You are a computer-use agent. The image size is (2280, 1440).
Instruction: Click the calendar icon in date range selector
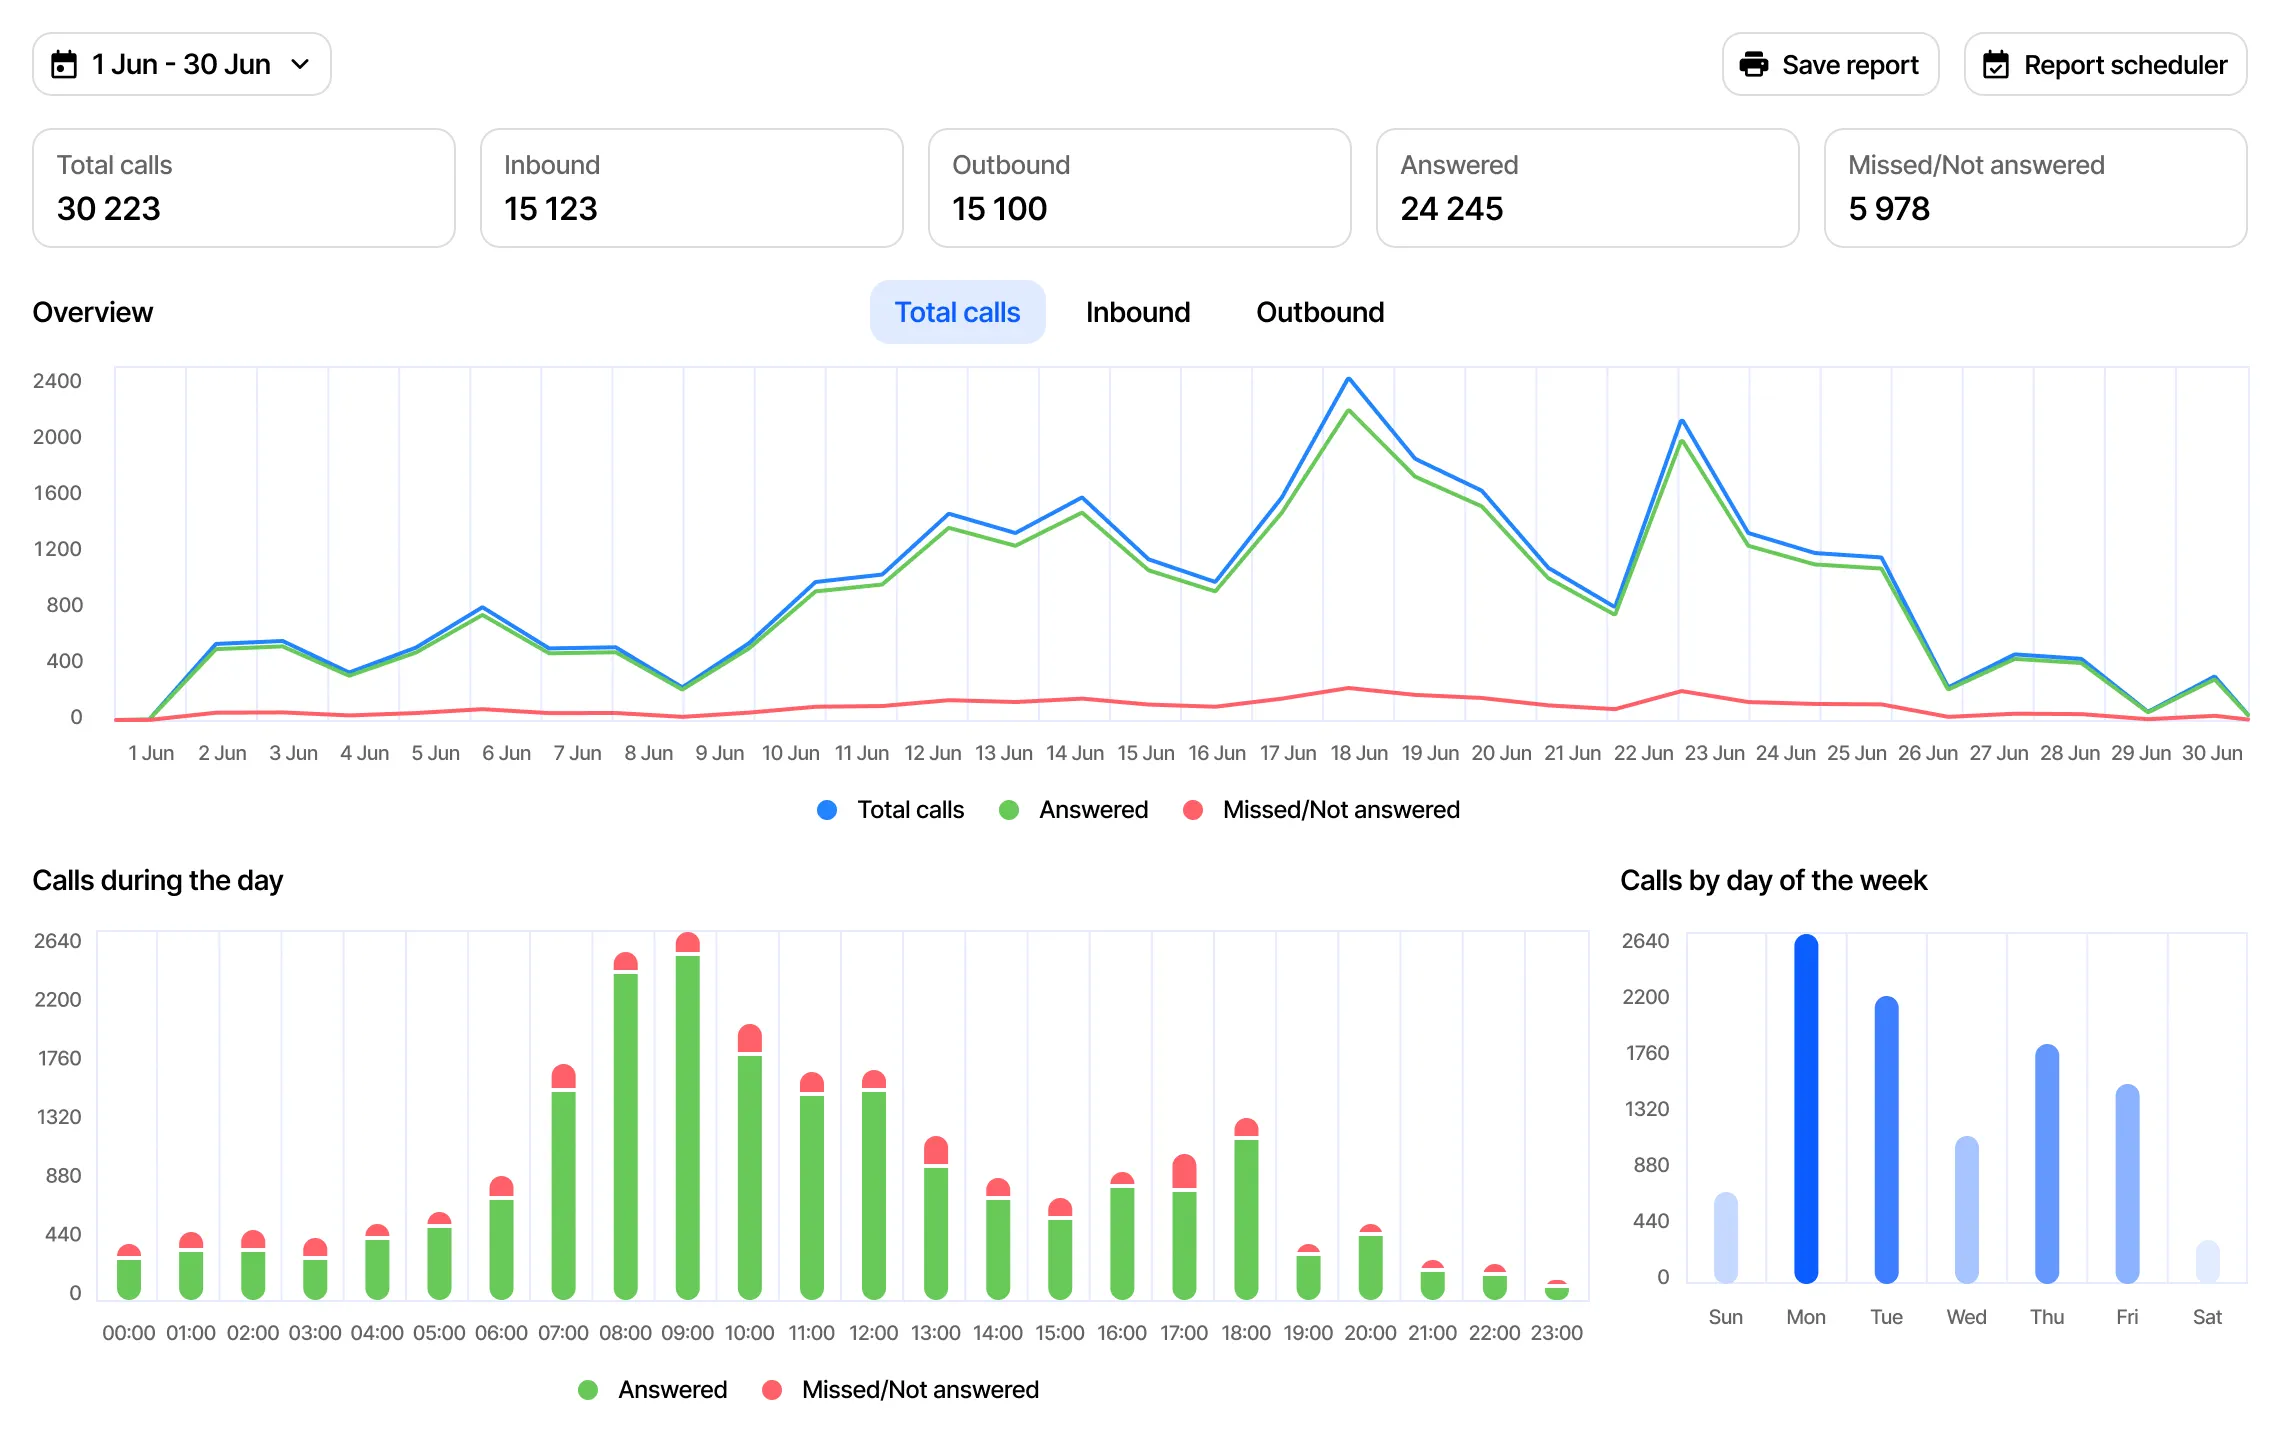pos(64,65)
